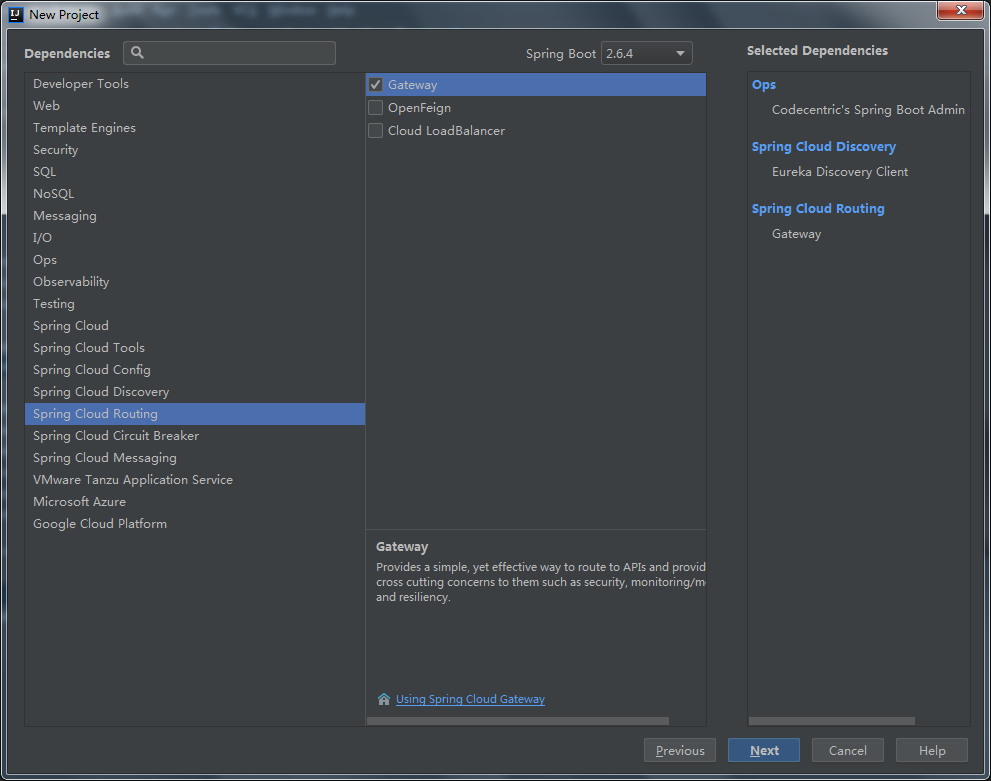Click the description pane horizontal scrollbar
Image resolution: width=991 pixels, height=781 pixels.
click(x=518, y=721)
